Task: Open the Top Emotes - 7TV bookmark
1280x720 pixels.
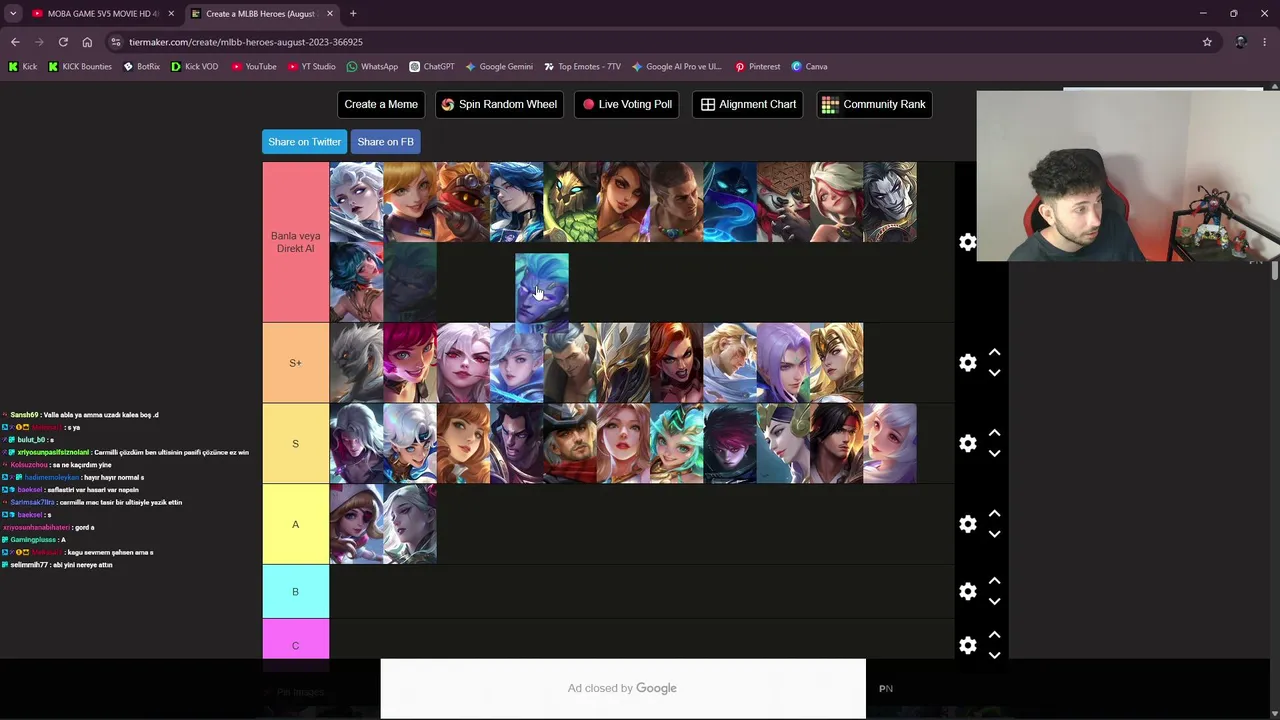Action: tap(582, 66)
